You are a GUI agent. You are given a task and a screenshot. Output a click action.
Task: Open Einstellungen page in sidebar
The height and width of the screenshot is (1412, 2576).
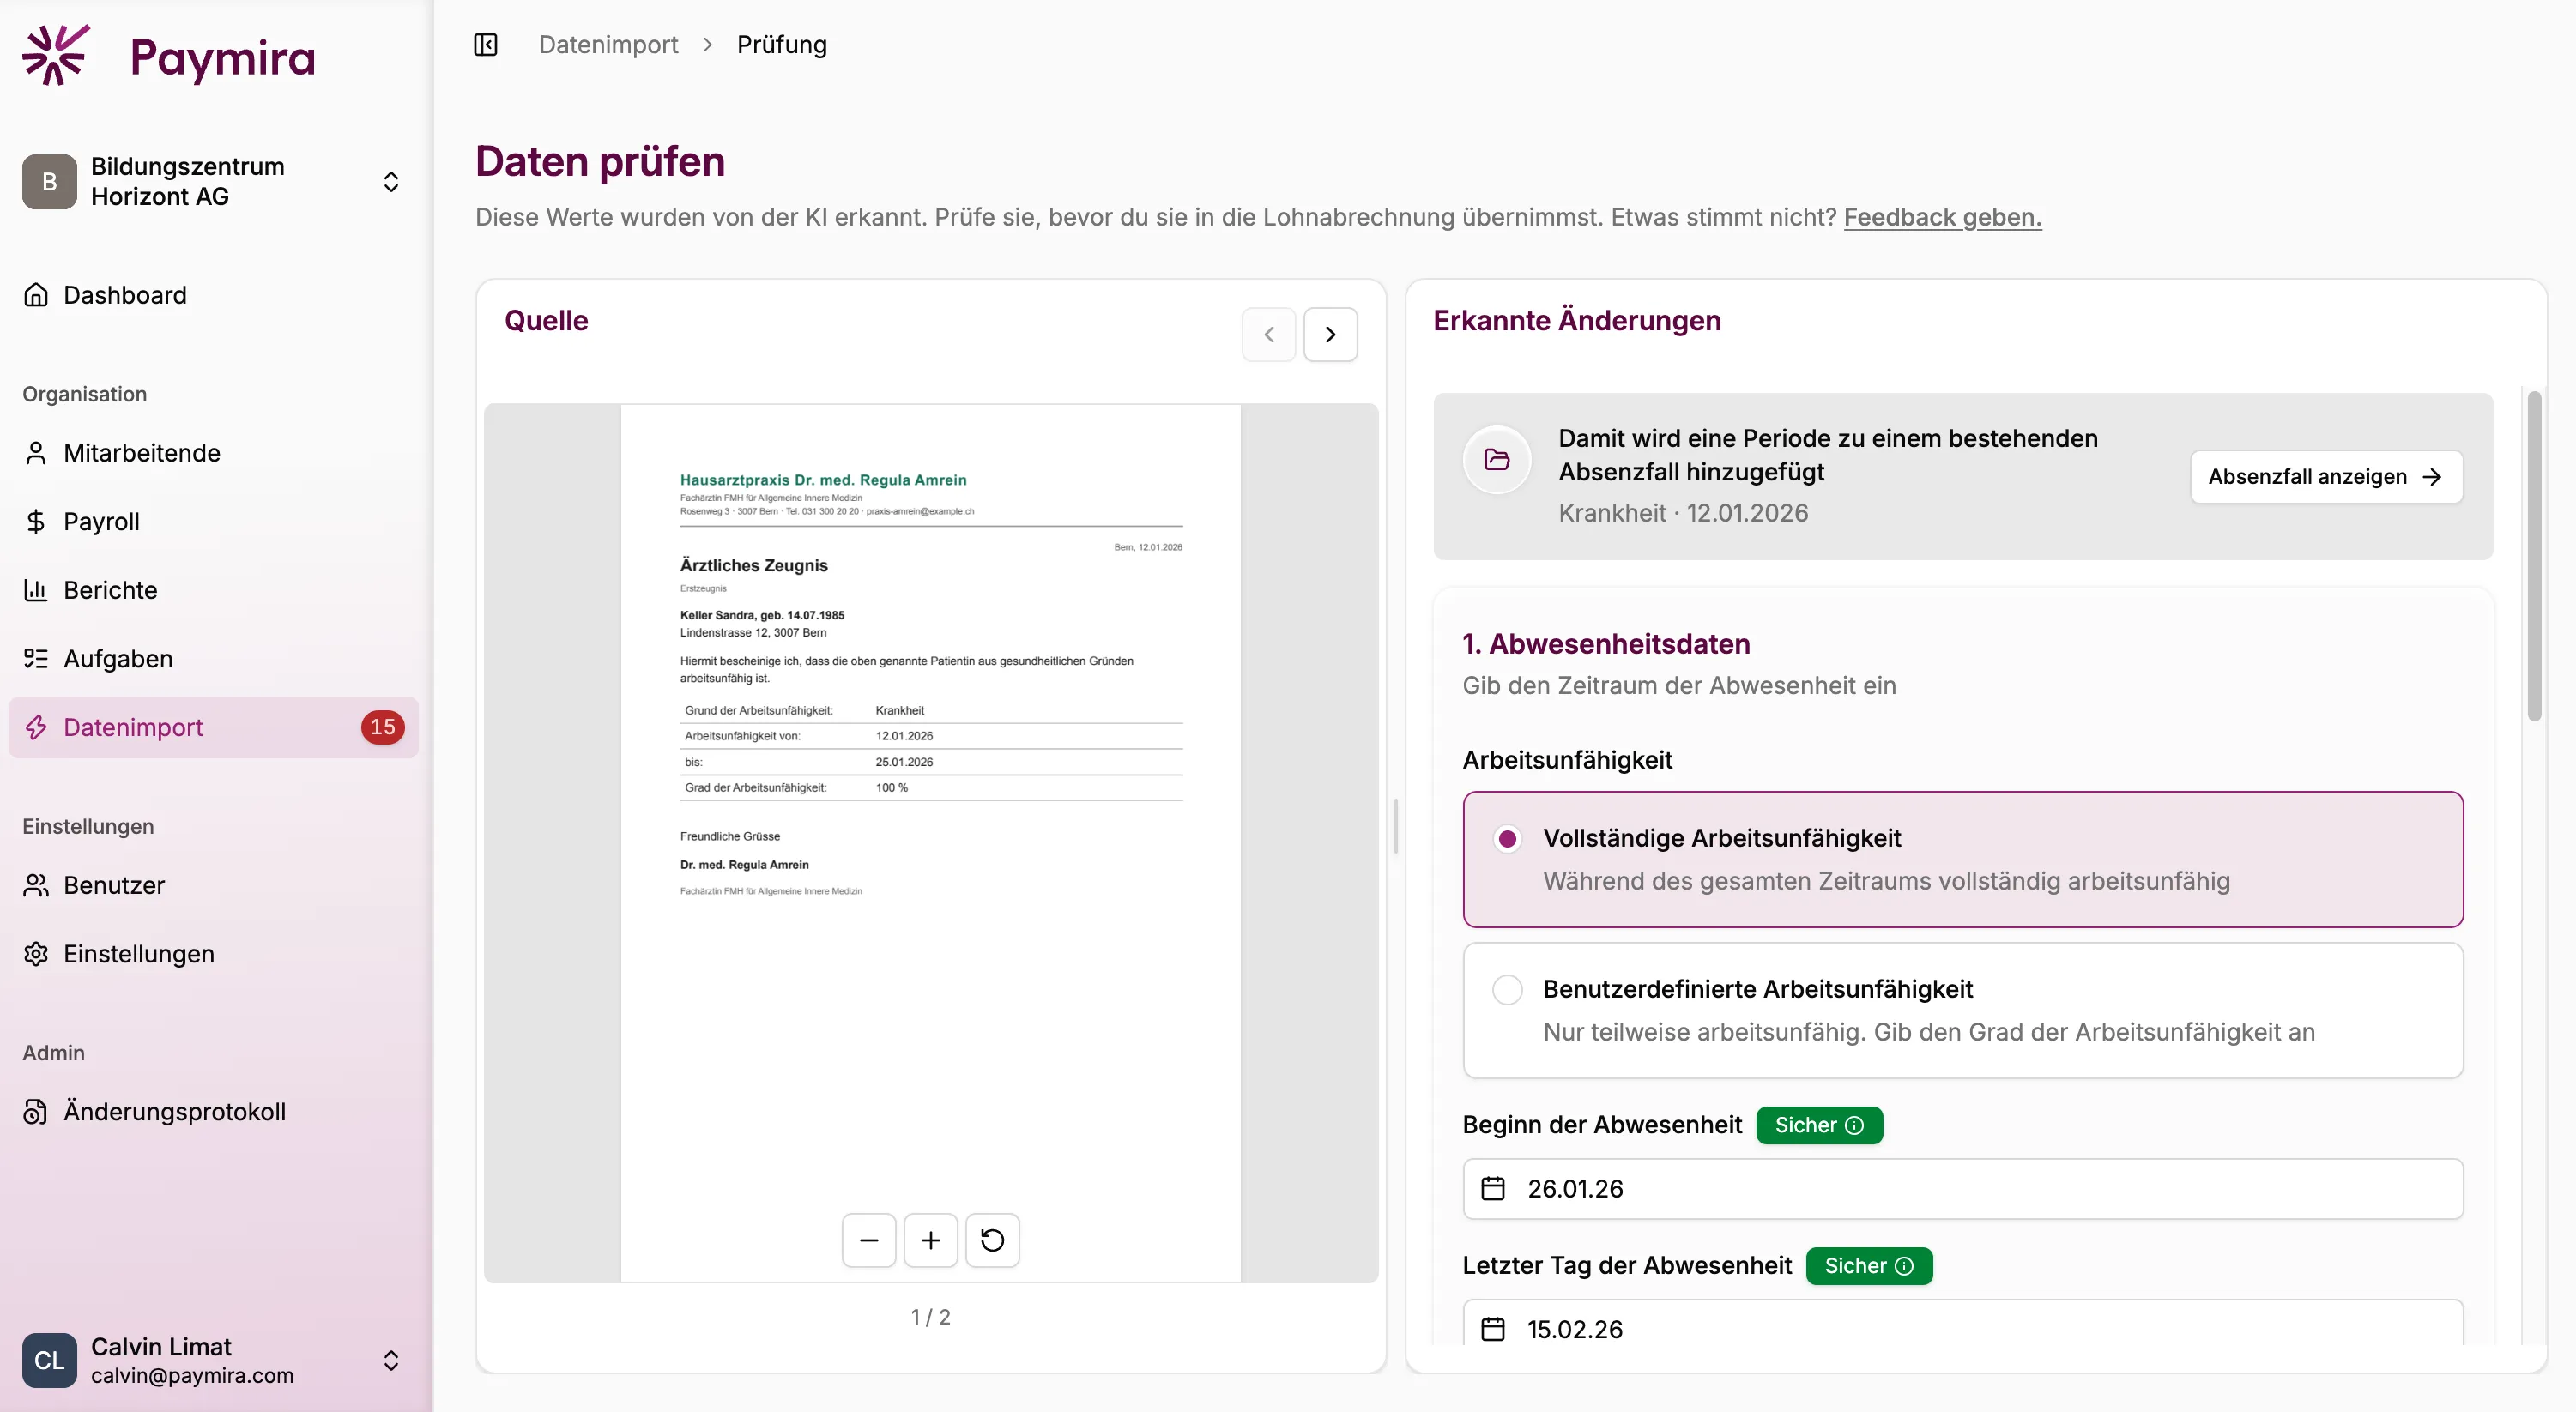point(213,954)
